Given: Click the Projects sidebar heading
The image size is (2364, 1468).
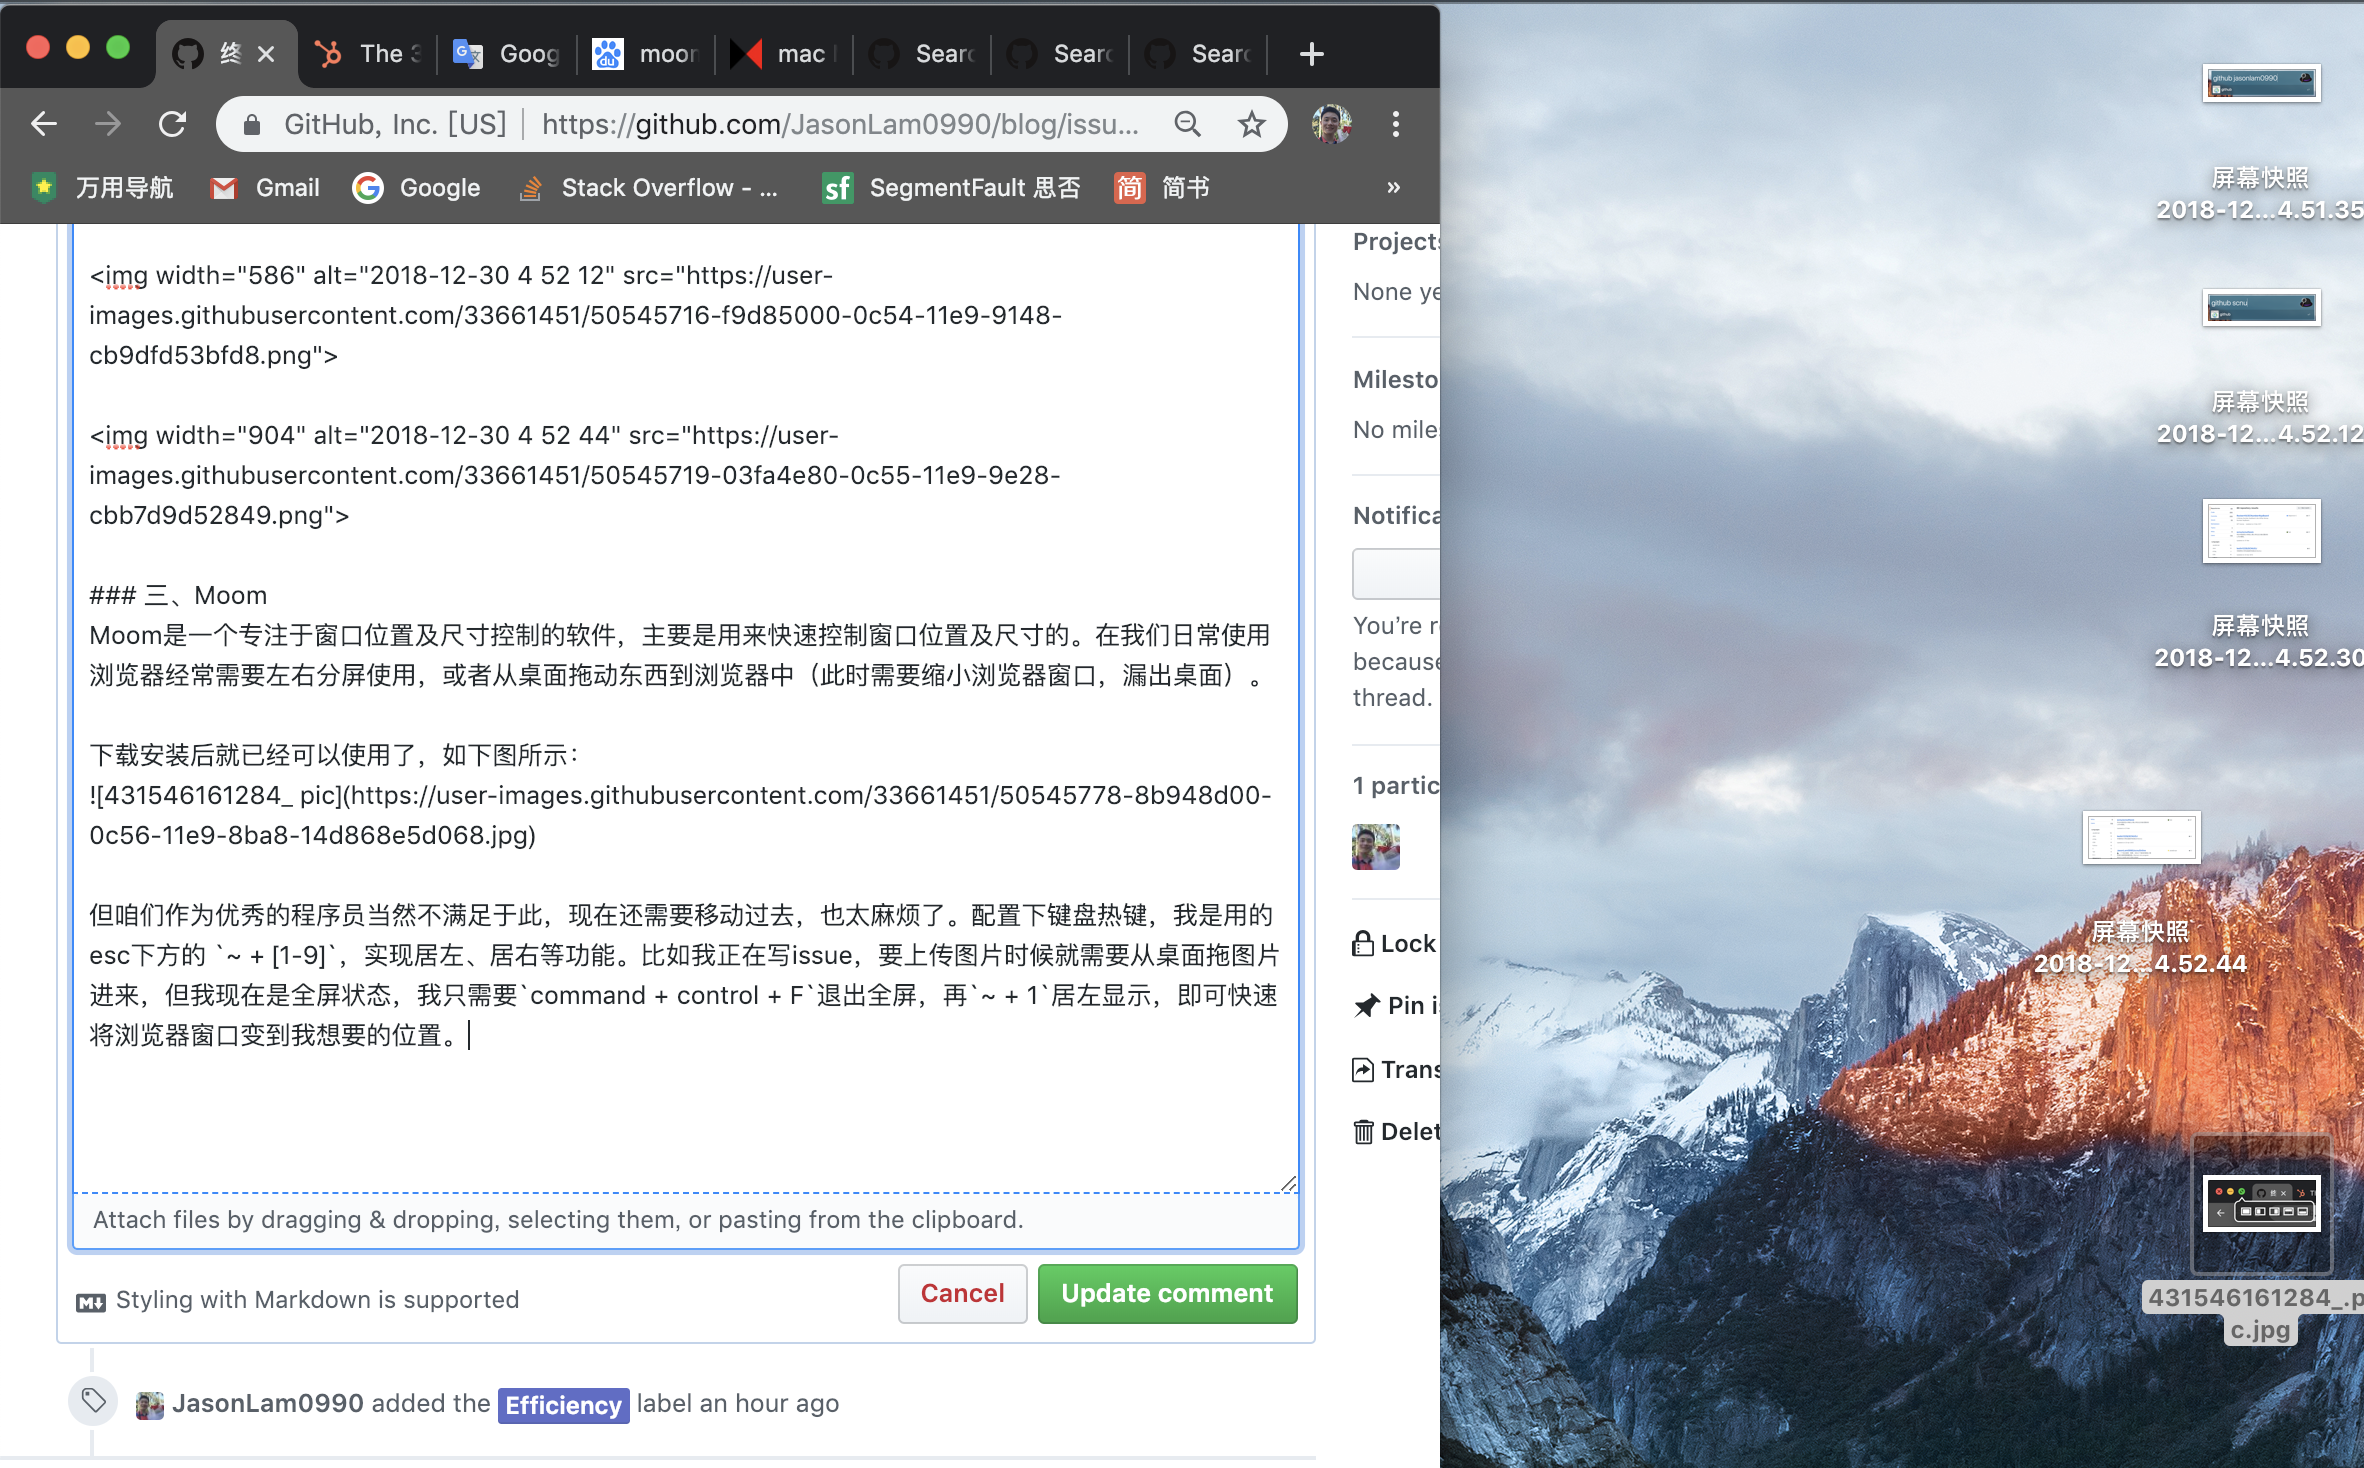Looking at the screenshot, I should (x=1395, y=241).
